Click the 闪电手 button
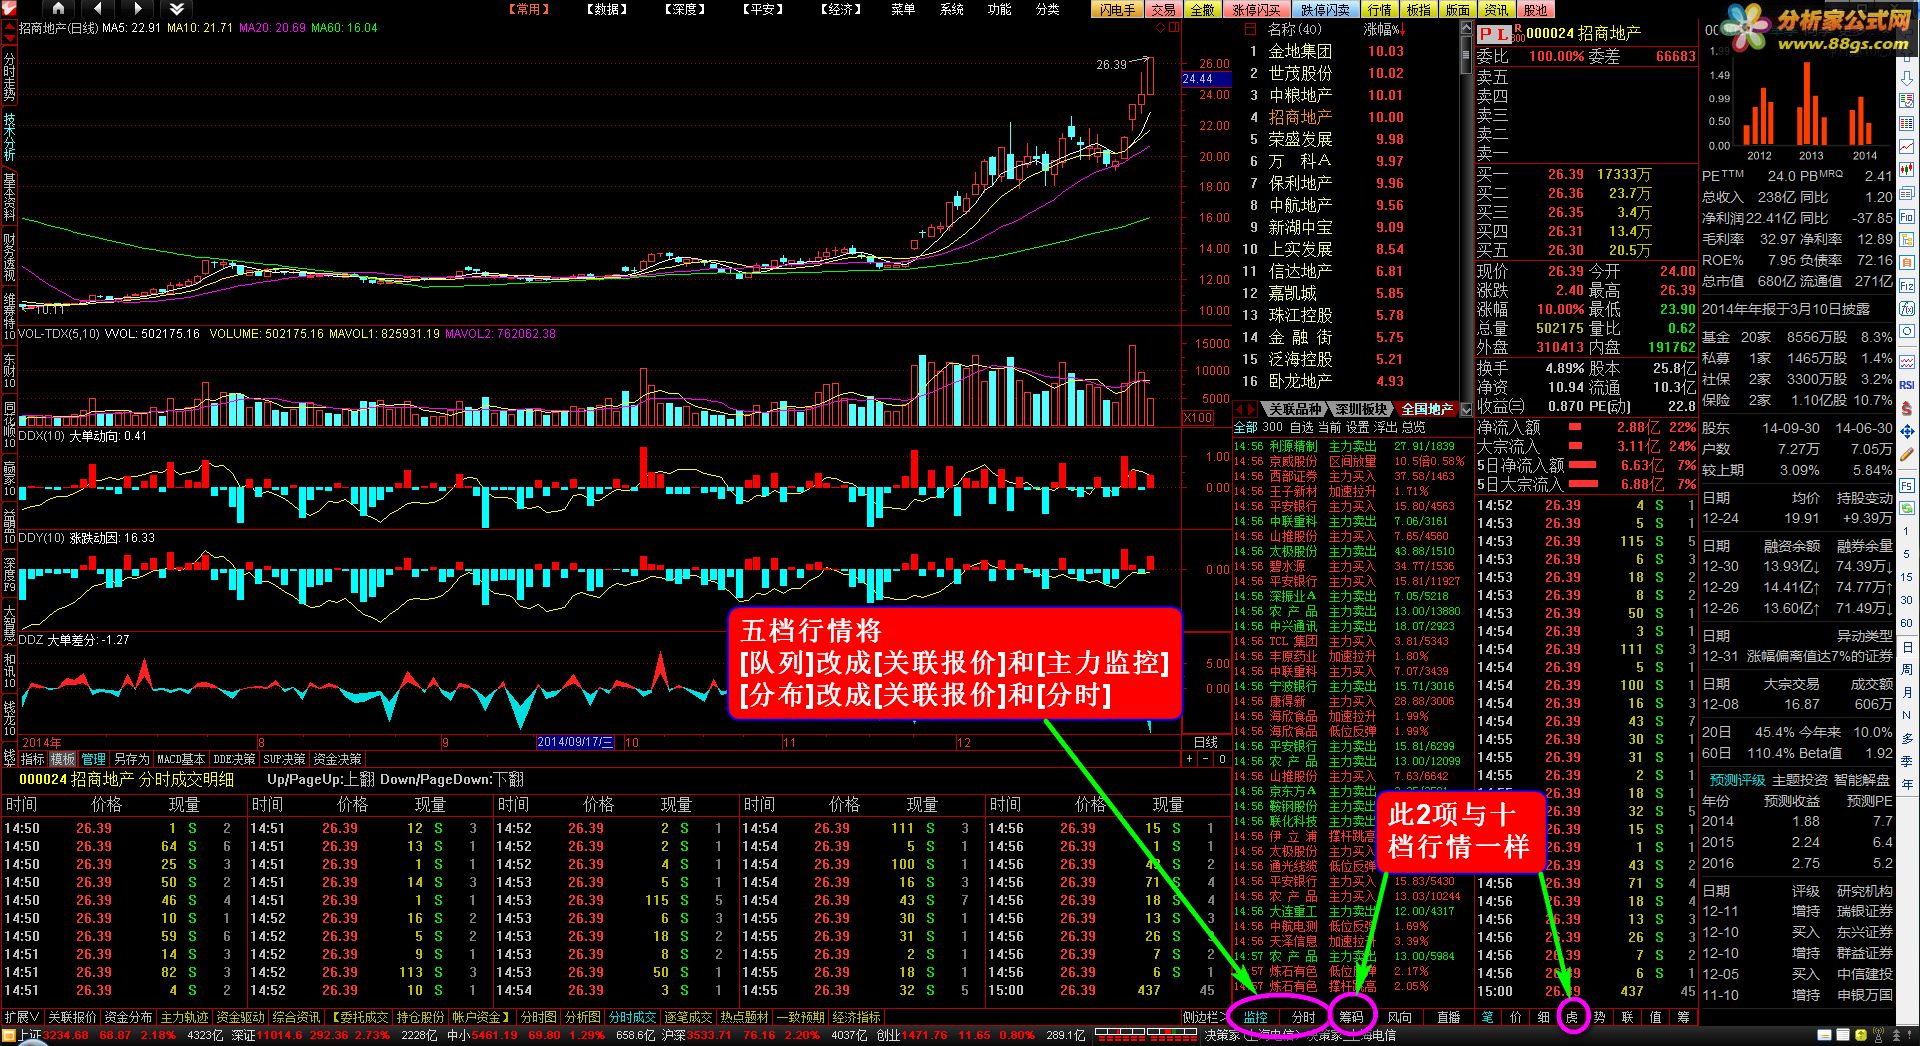Viewport: 1920px width, 1046px height. 1118,9
